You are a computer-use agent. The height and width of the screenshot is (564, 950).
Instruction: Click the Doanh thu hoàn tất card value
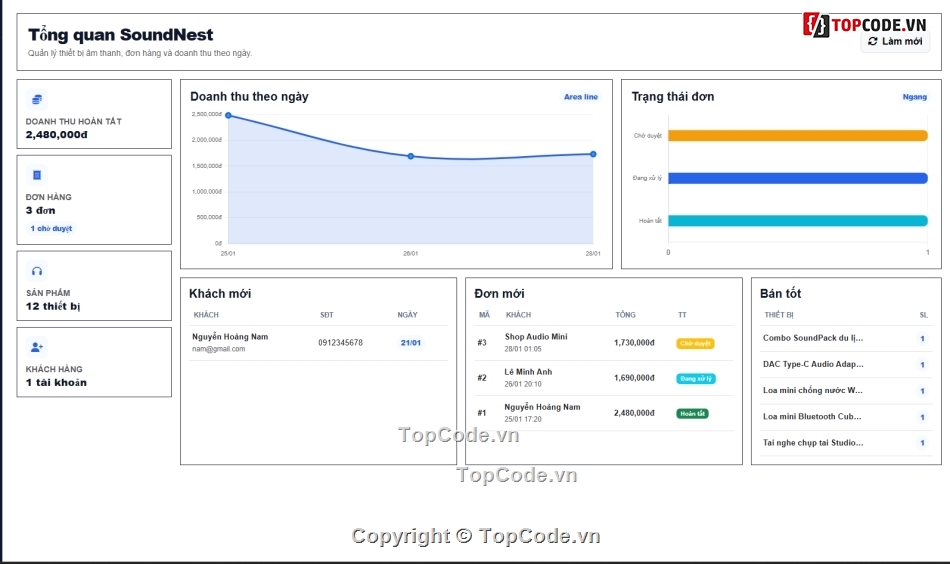click(x=56, y=134)
